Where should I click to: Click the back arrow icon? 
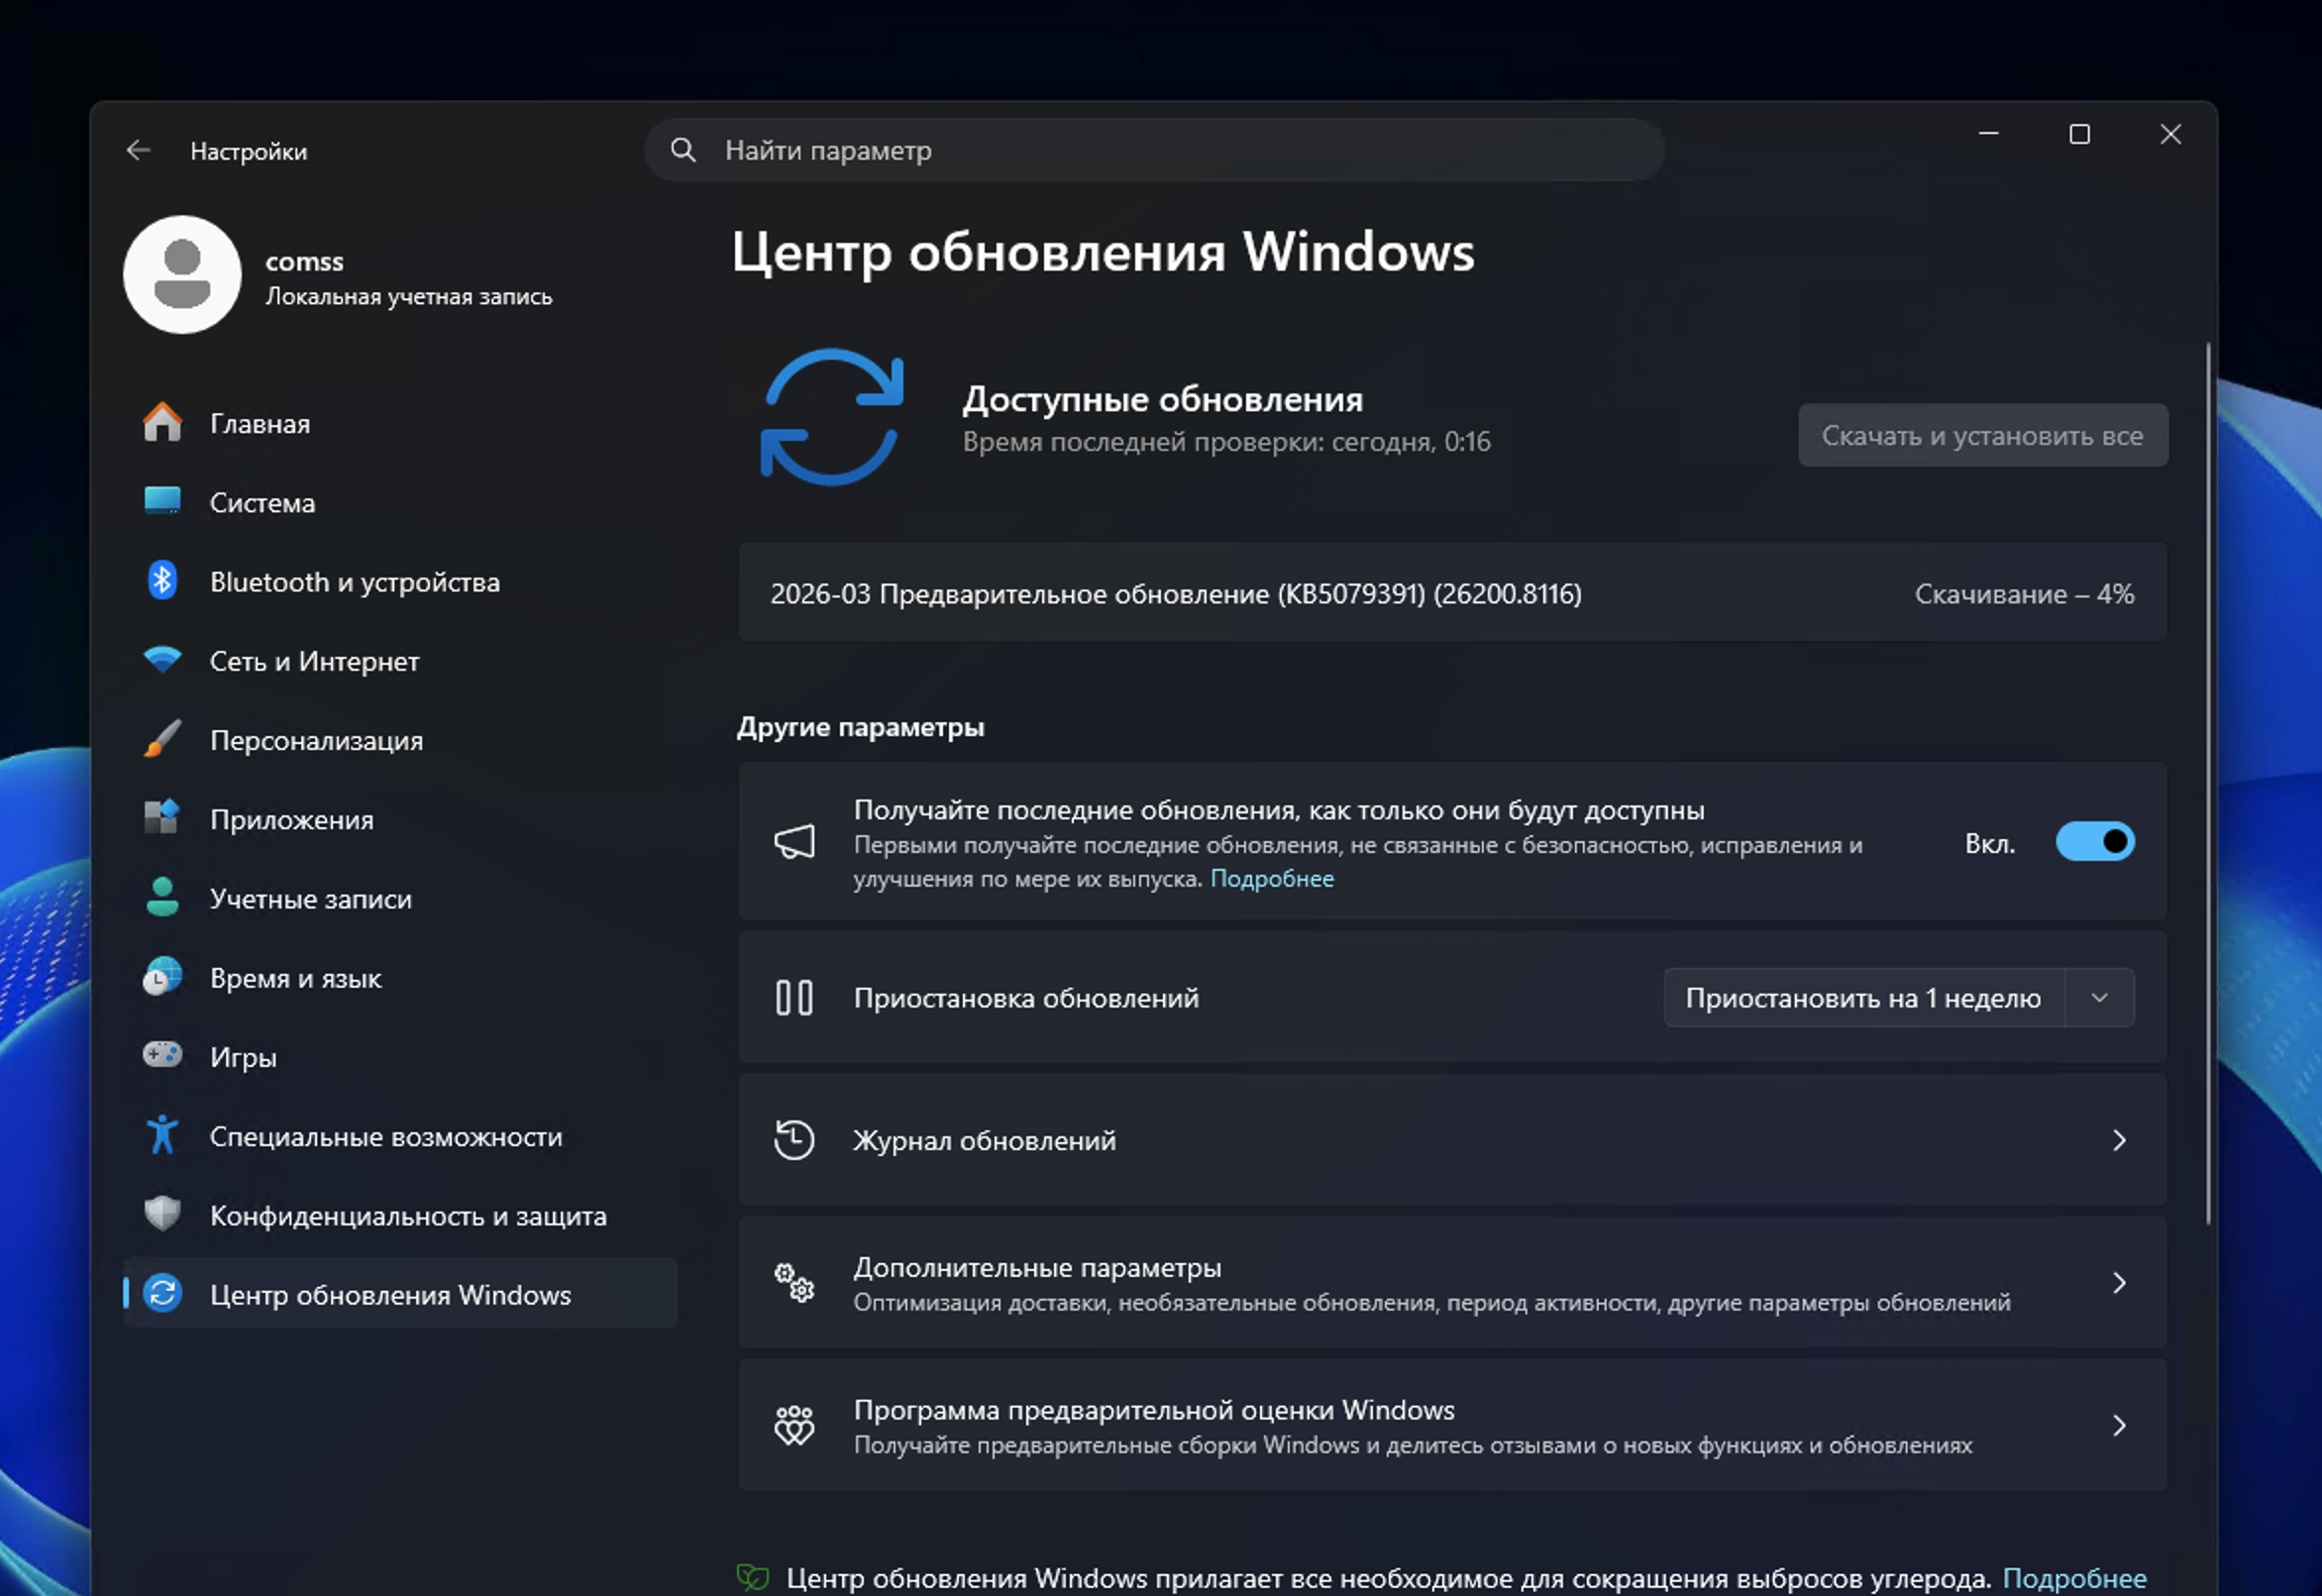[x=138, y=150]
